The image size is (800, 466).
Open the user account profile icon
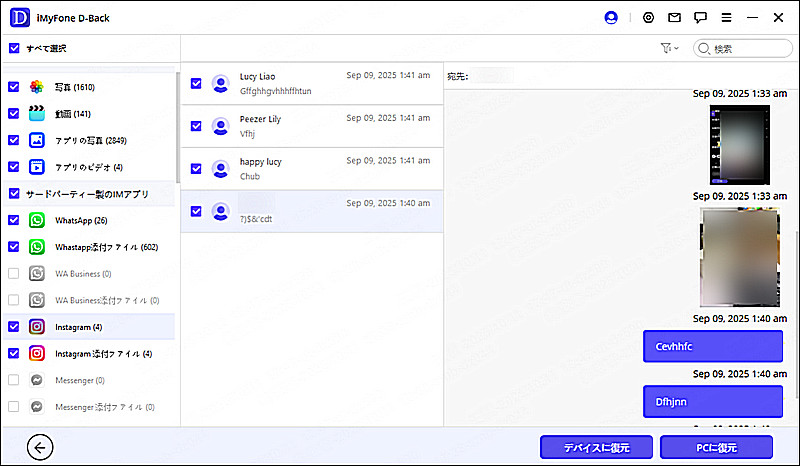pyautogui.click(x=612, y=18)
